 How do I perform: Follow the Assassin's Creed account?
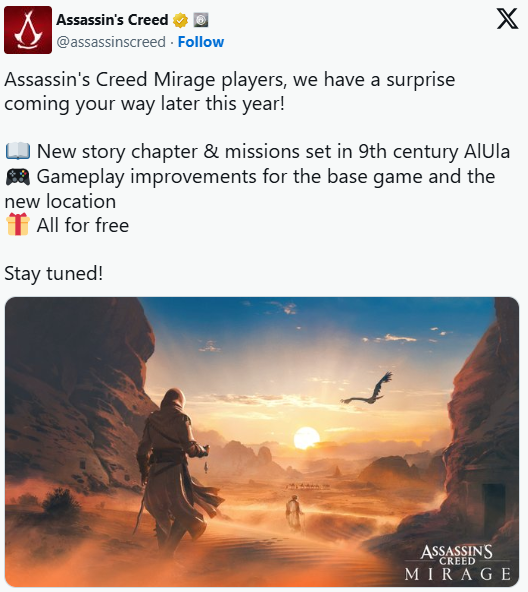pyautogui.click(x=201, y=42)
